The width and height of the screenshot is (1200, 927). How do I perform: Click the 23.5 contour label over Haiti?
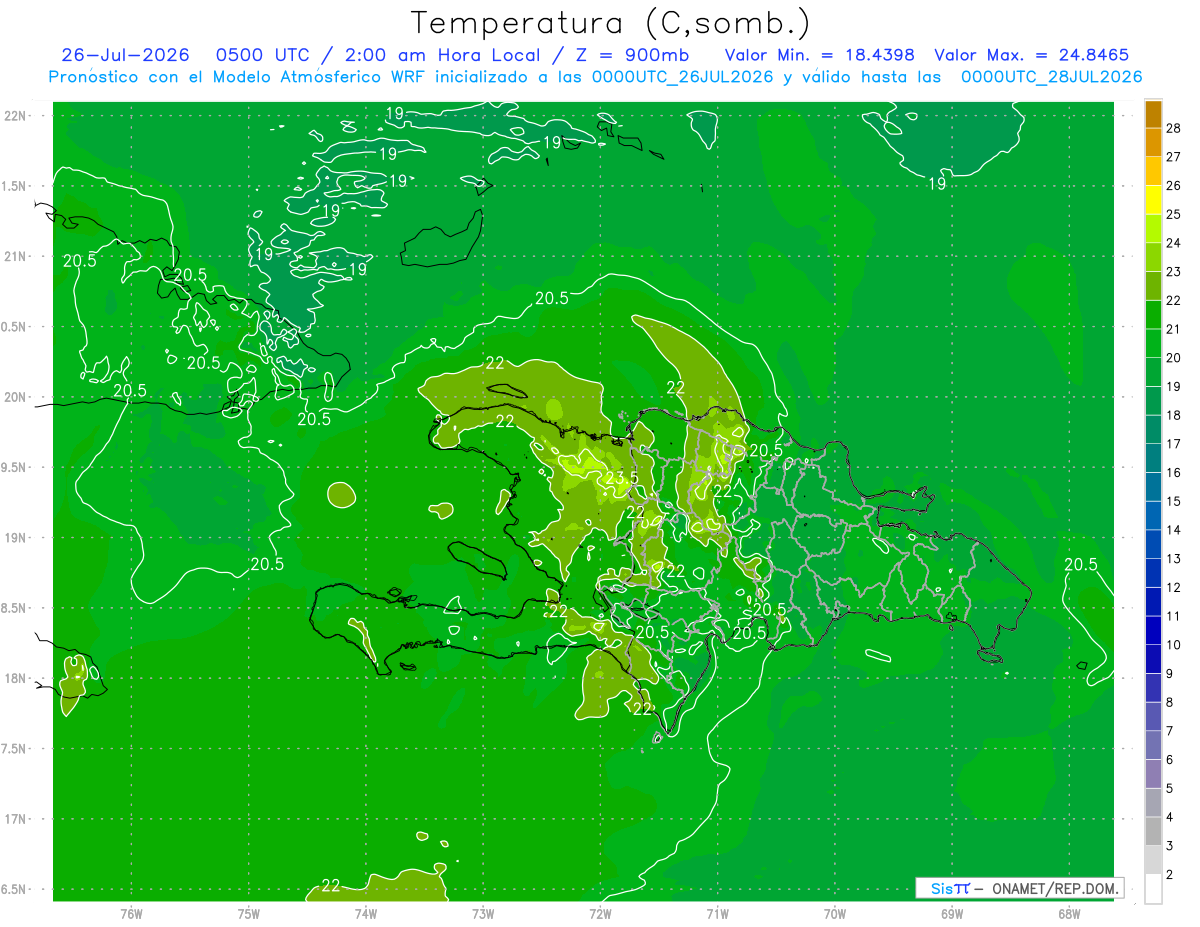[622, 478]
